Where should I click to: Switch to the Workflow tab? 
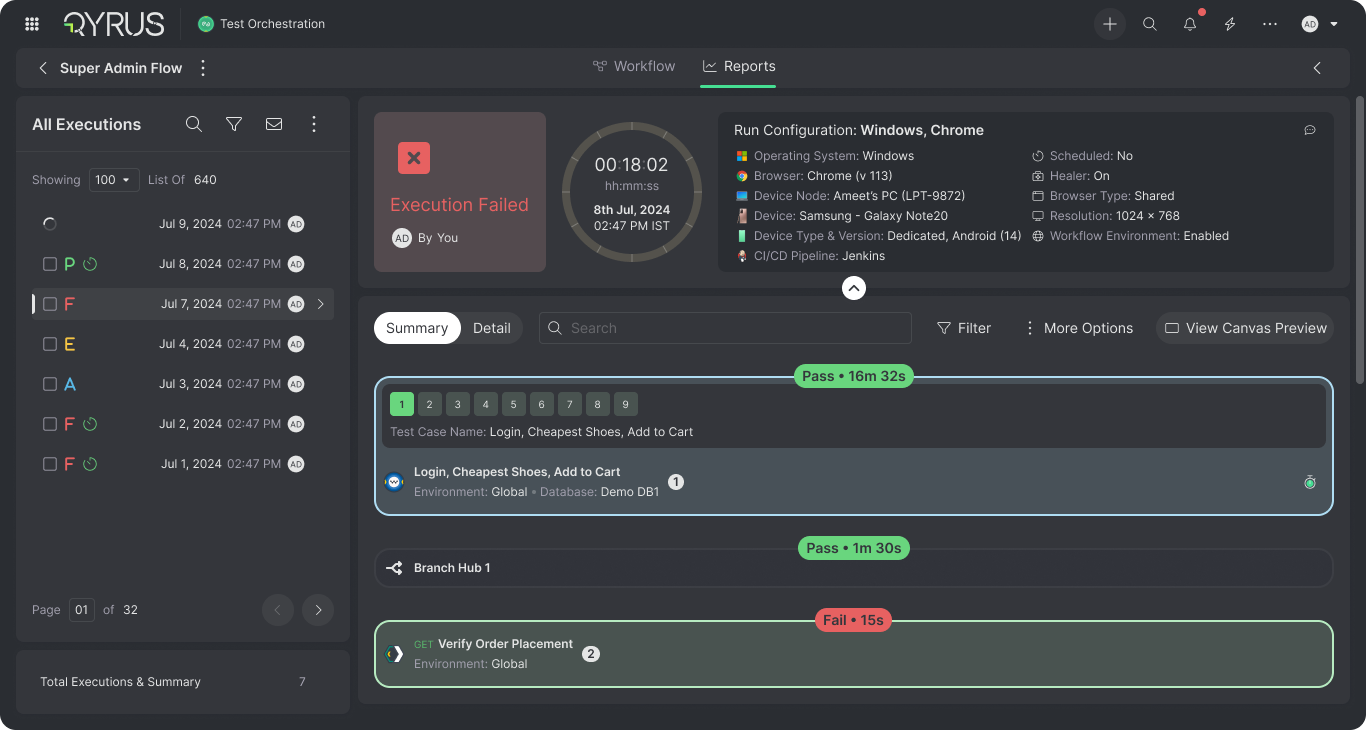(634, 66)
